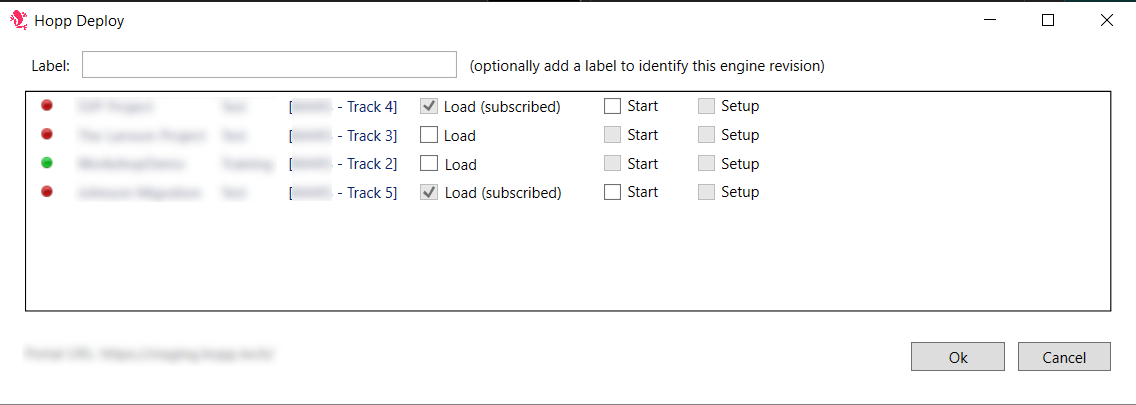The width and height of the screenshot is (1136, 405).
Task: Toggle Load (subscribed) checkbox for Track 4
Action: (429, 107)
